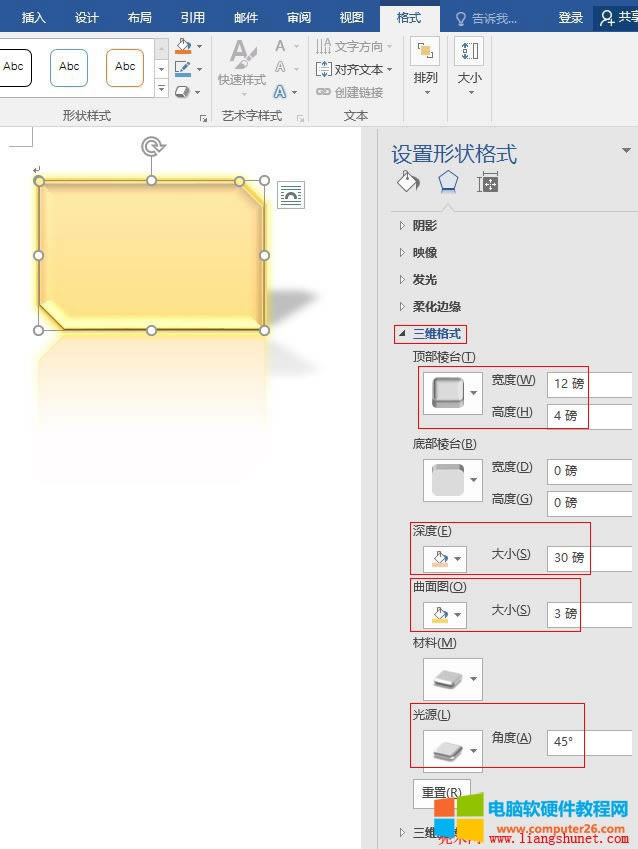Click the 登录 sign-in link
Image resolution: width=638 pixels, height=849 pixels.
571,18
